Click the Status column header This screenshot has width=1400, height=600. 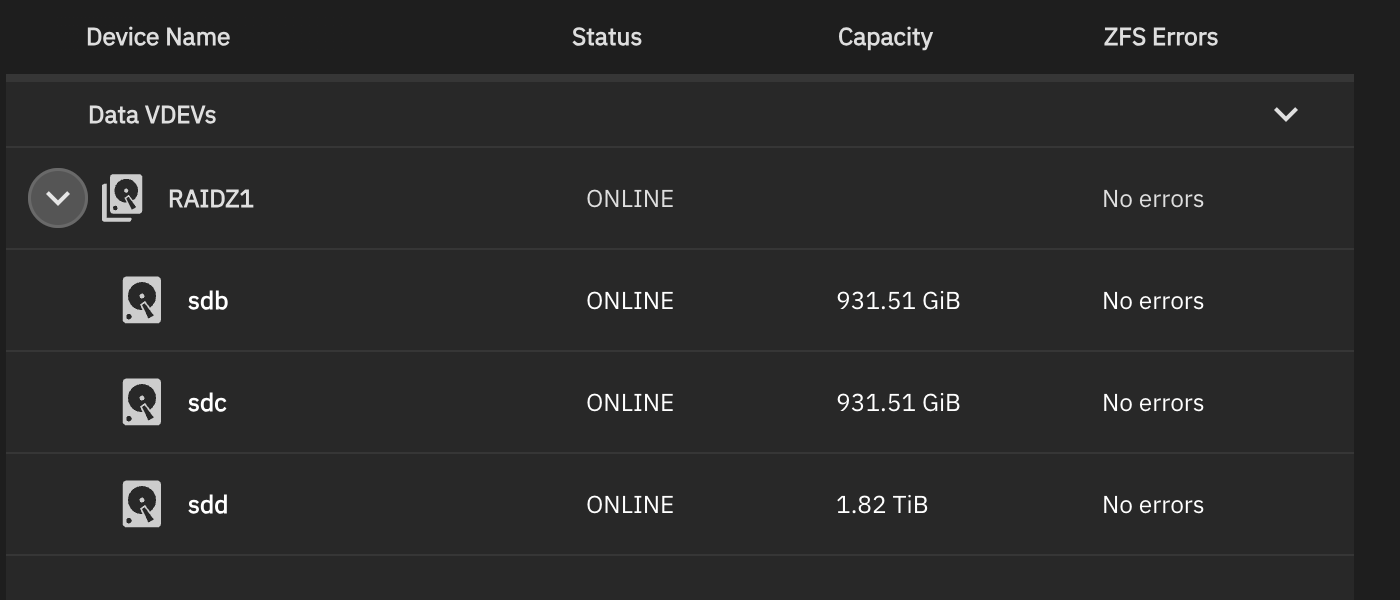pyautogui.click(x=607, y=37)
